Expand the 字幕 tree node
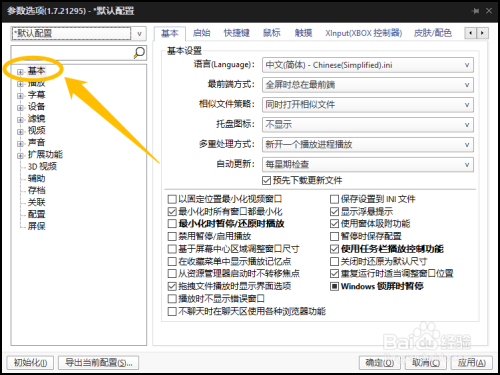The width and height of the screenshot is (500, 375). pos(20,96)
